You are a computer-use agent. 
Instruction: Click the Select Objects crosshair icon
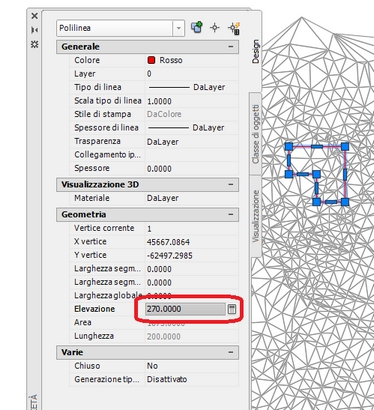point(215,28)
